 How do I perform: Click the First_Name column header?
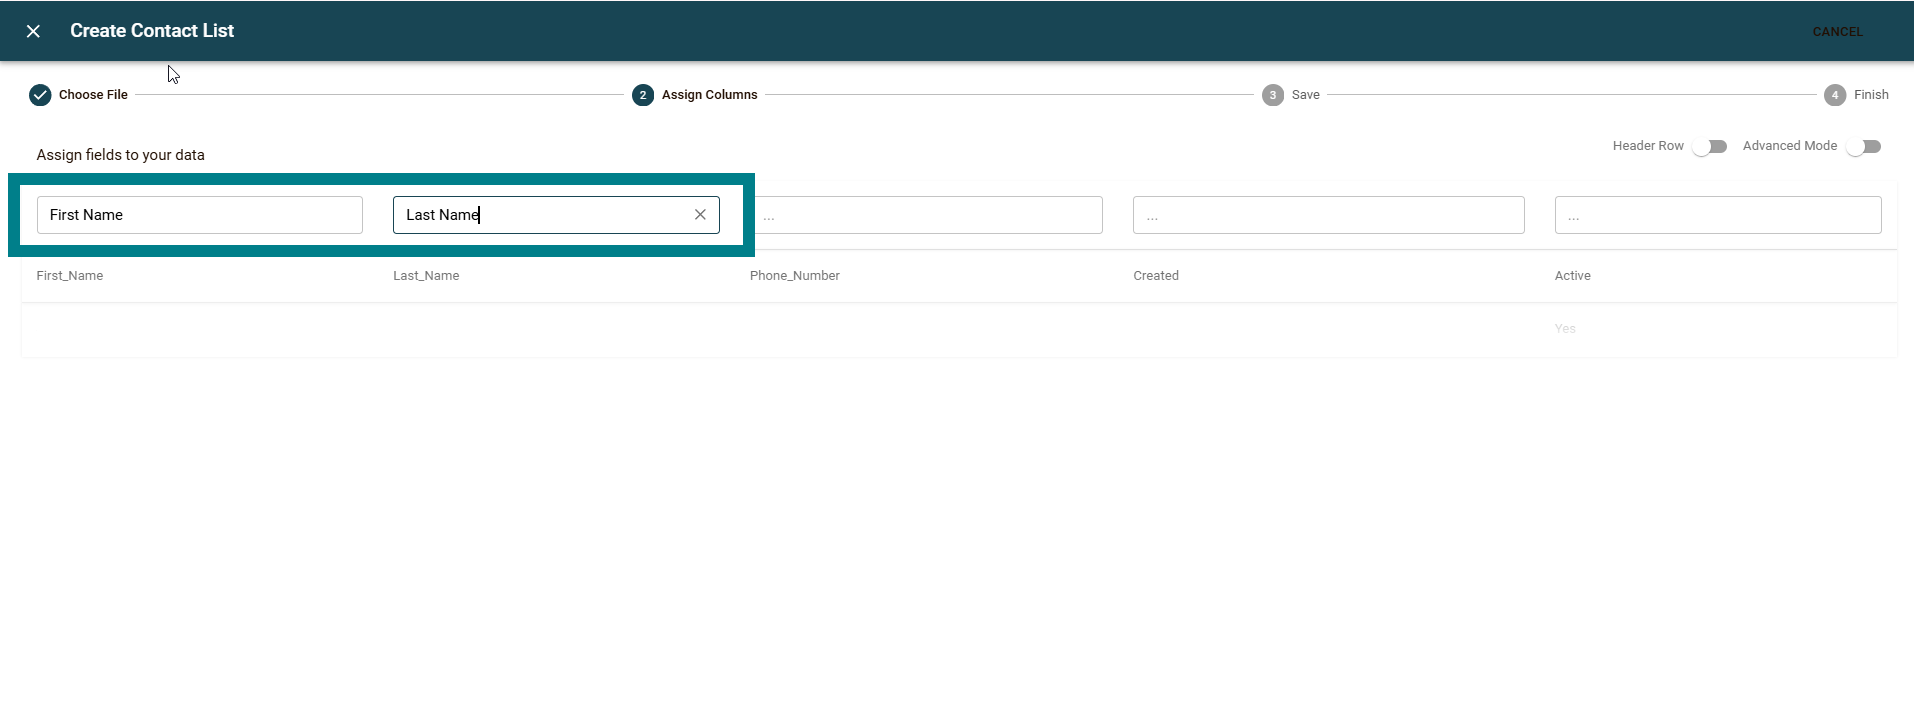[x=70, y=276]
